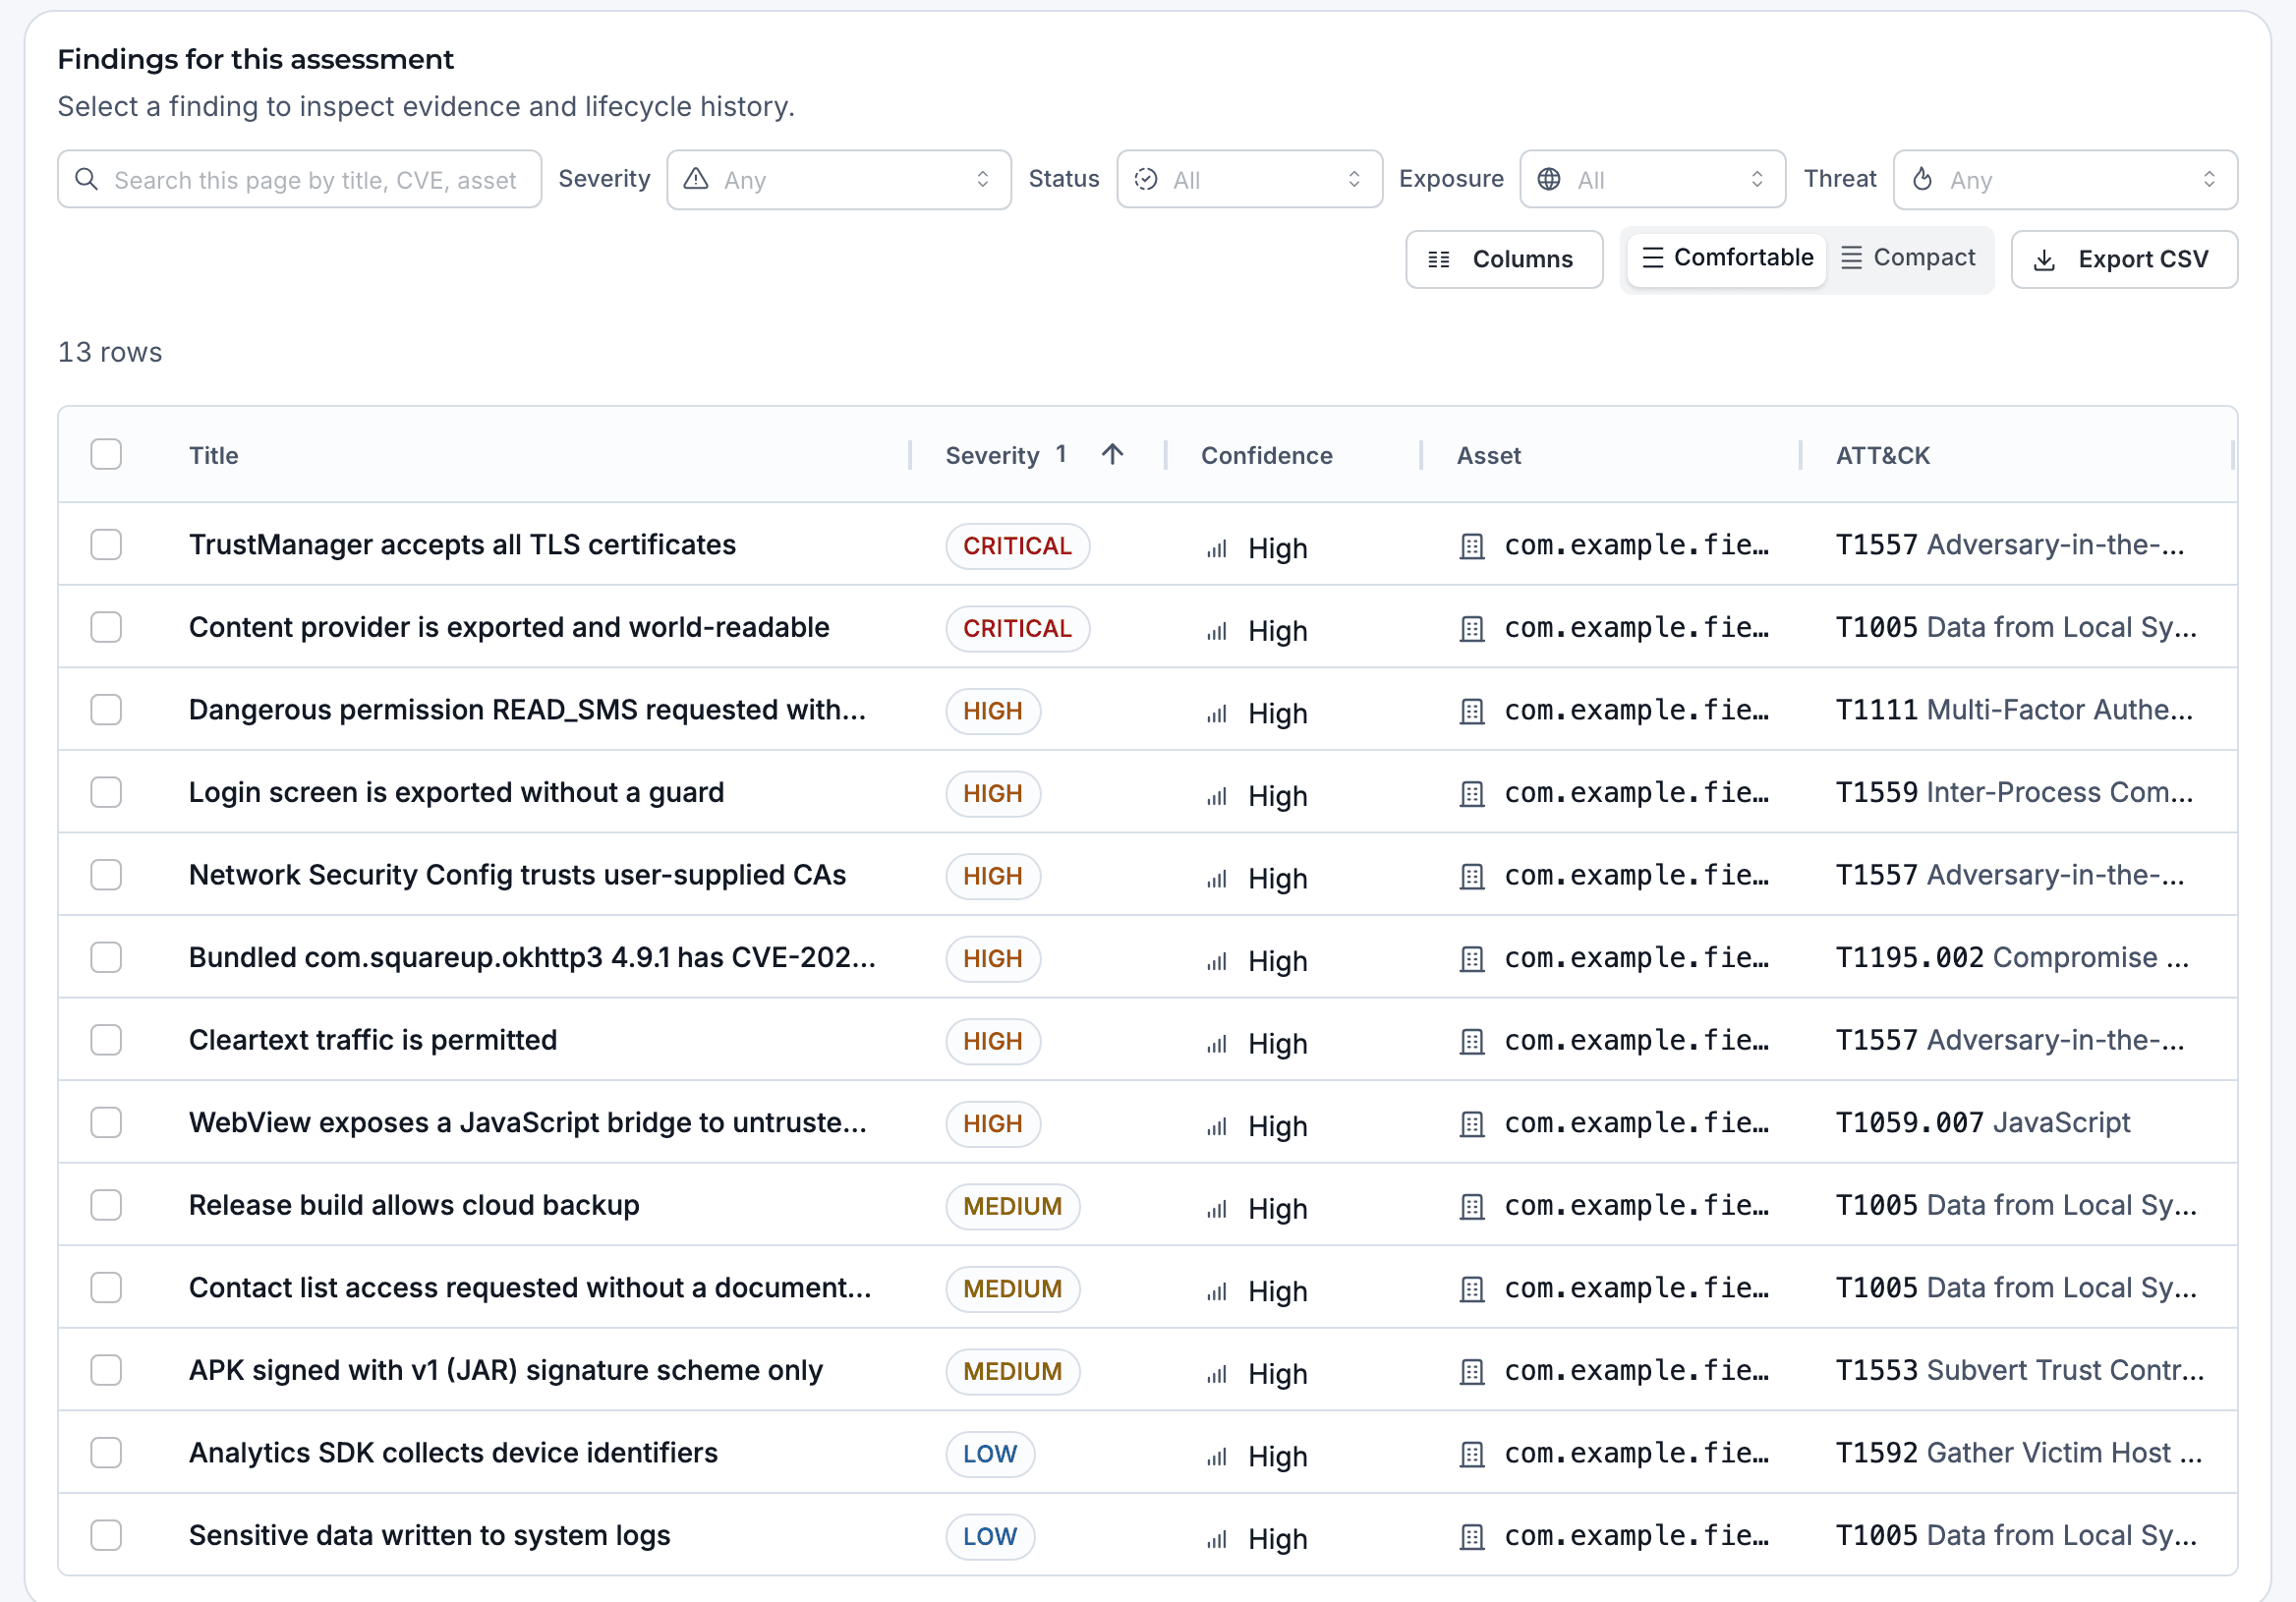
Task: Toggle the select-all checkbox in table header
Action: coord(106,454)
